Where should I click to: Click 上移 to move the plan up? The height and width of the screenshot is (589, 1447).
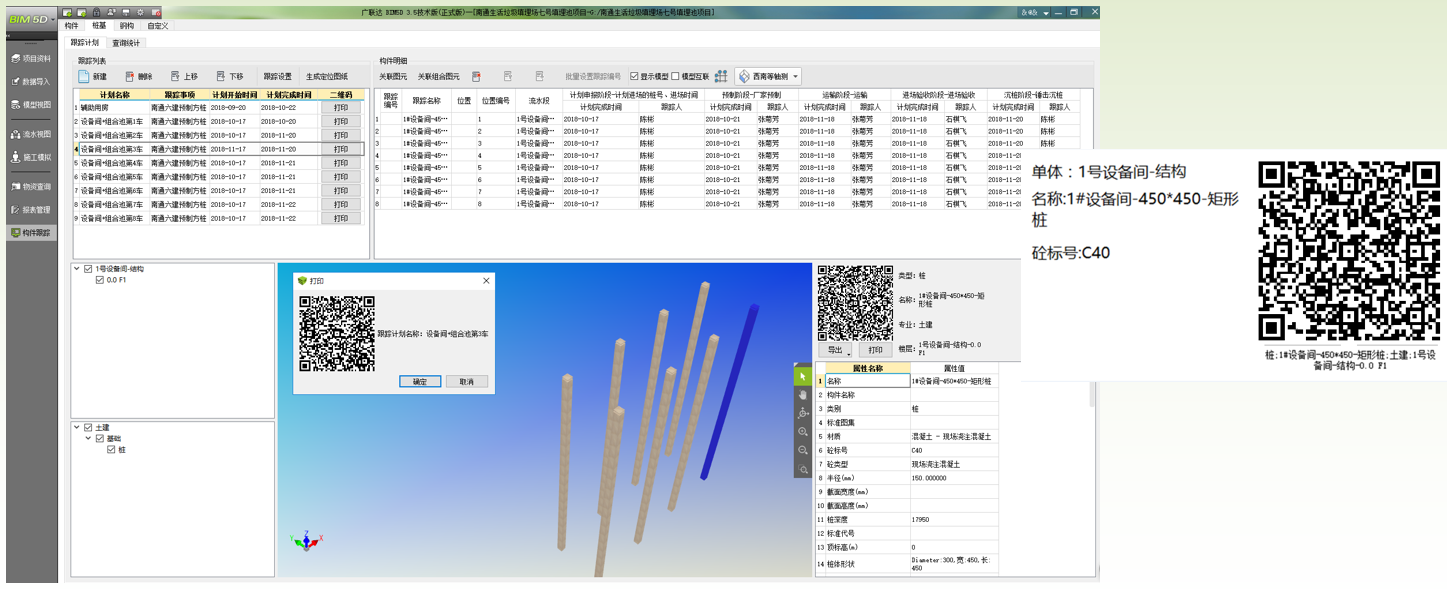pyautogui.click(x=184, y=76)
